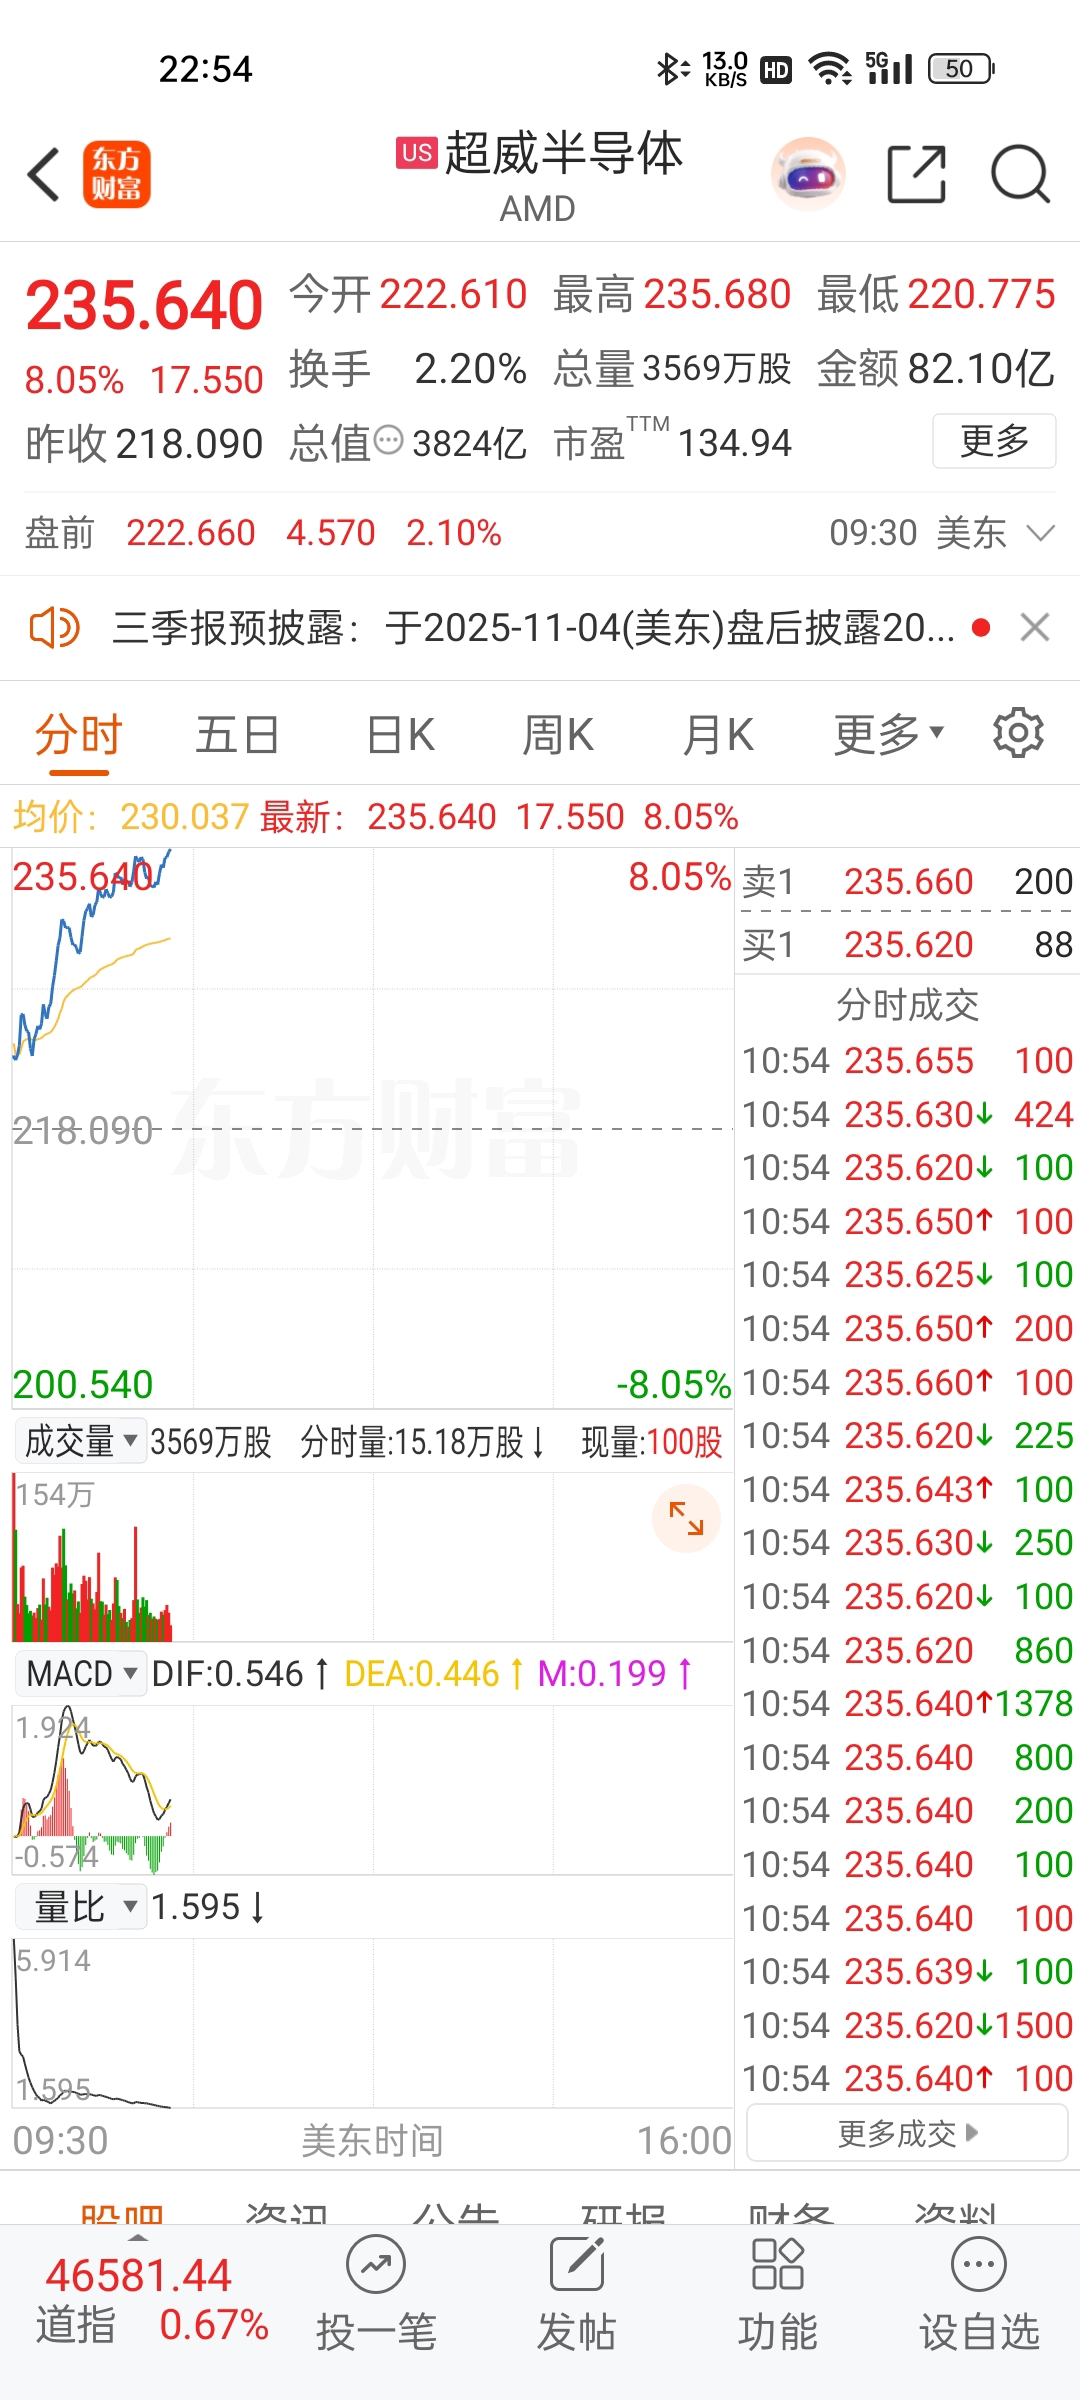This screenshot has width=1080, height=2400.
Task: Tap the 分时成交 header
Action: click(x=907, y=1005)
